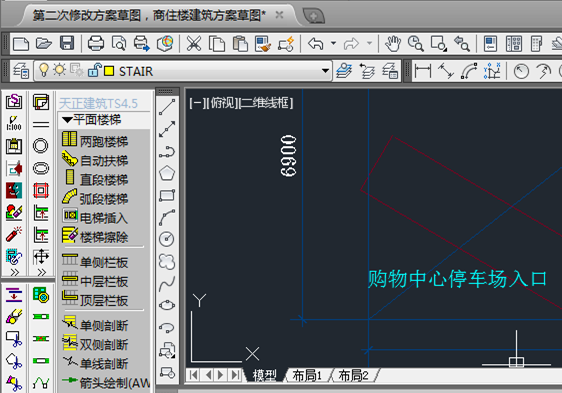Click the Paste clipboard icon
The image size is (562, 393).
click(240, 44)
